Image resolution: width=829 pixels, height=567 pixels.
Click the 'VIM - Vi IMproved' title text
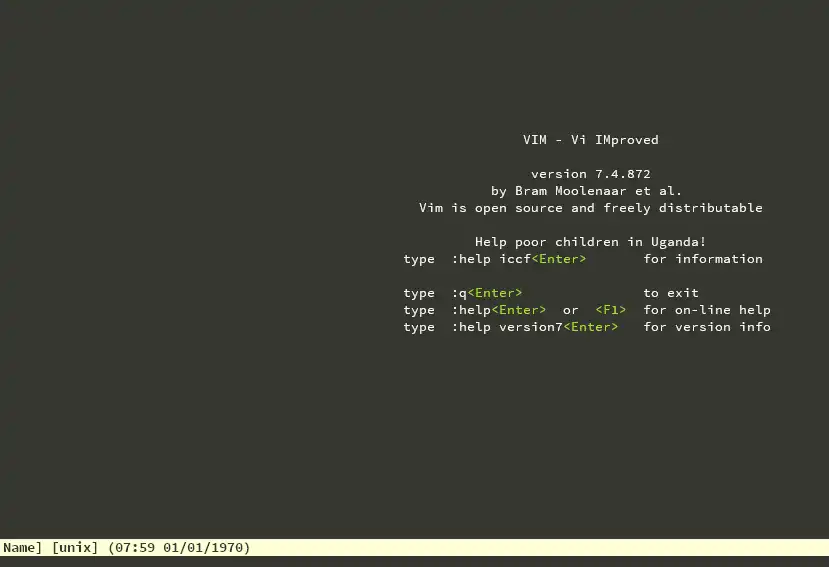click(591, 140)
